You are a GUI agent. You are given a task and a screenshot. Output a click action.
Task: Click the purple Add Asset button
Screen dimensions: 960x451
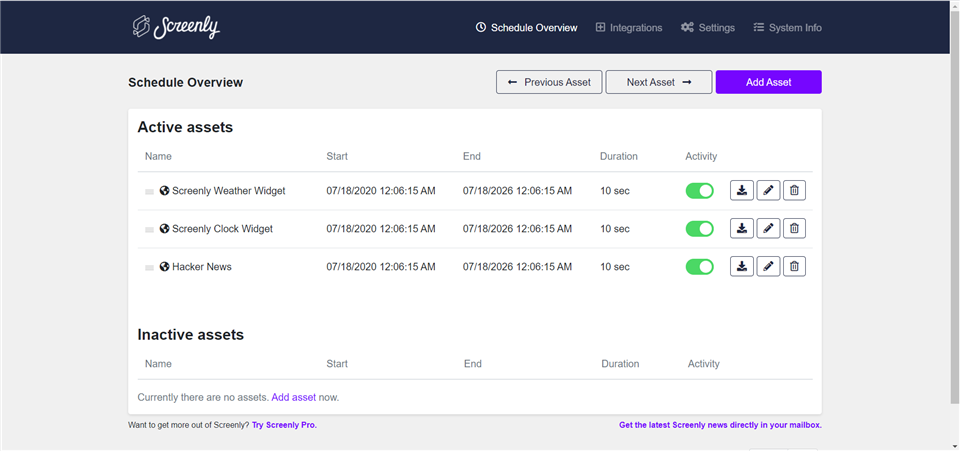[x=768, y=82]
